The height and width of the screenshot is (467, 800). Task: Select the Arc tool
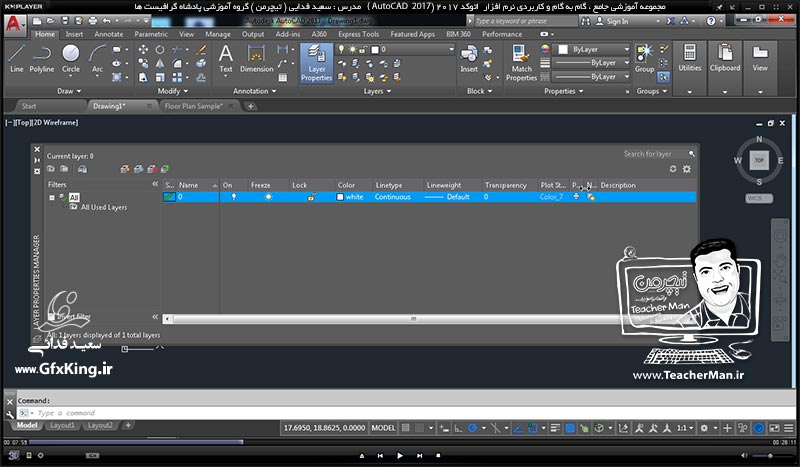pos(97,58)
